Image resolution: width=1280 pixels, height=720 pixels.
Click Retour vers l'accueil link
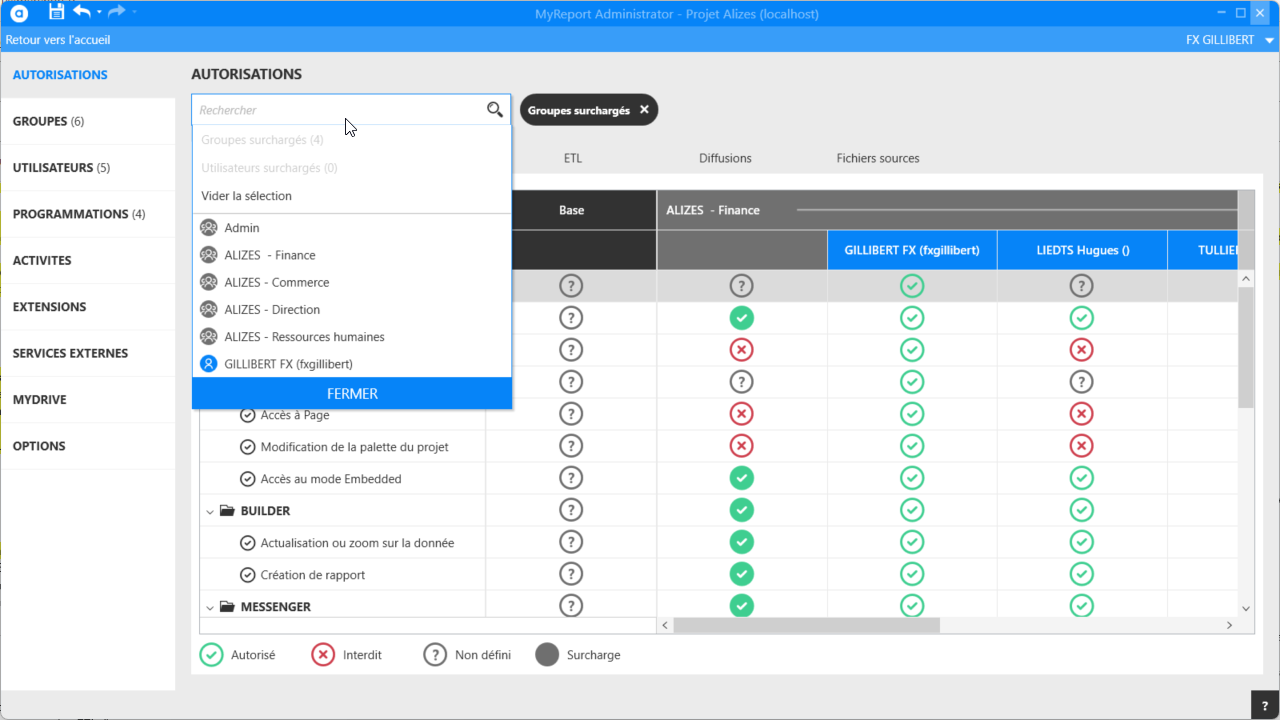[58, 40]
